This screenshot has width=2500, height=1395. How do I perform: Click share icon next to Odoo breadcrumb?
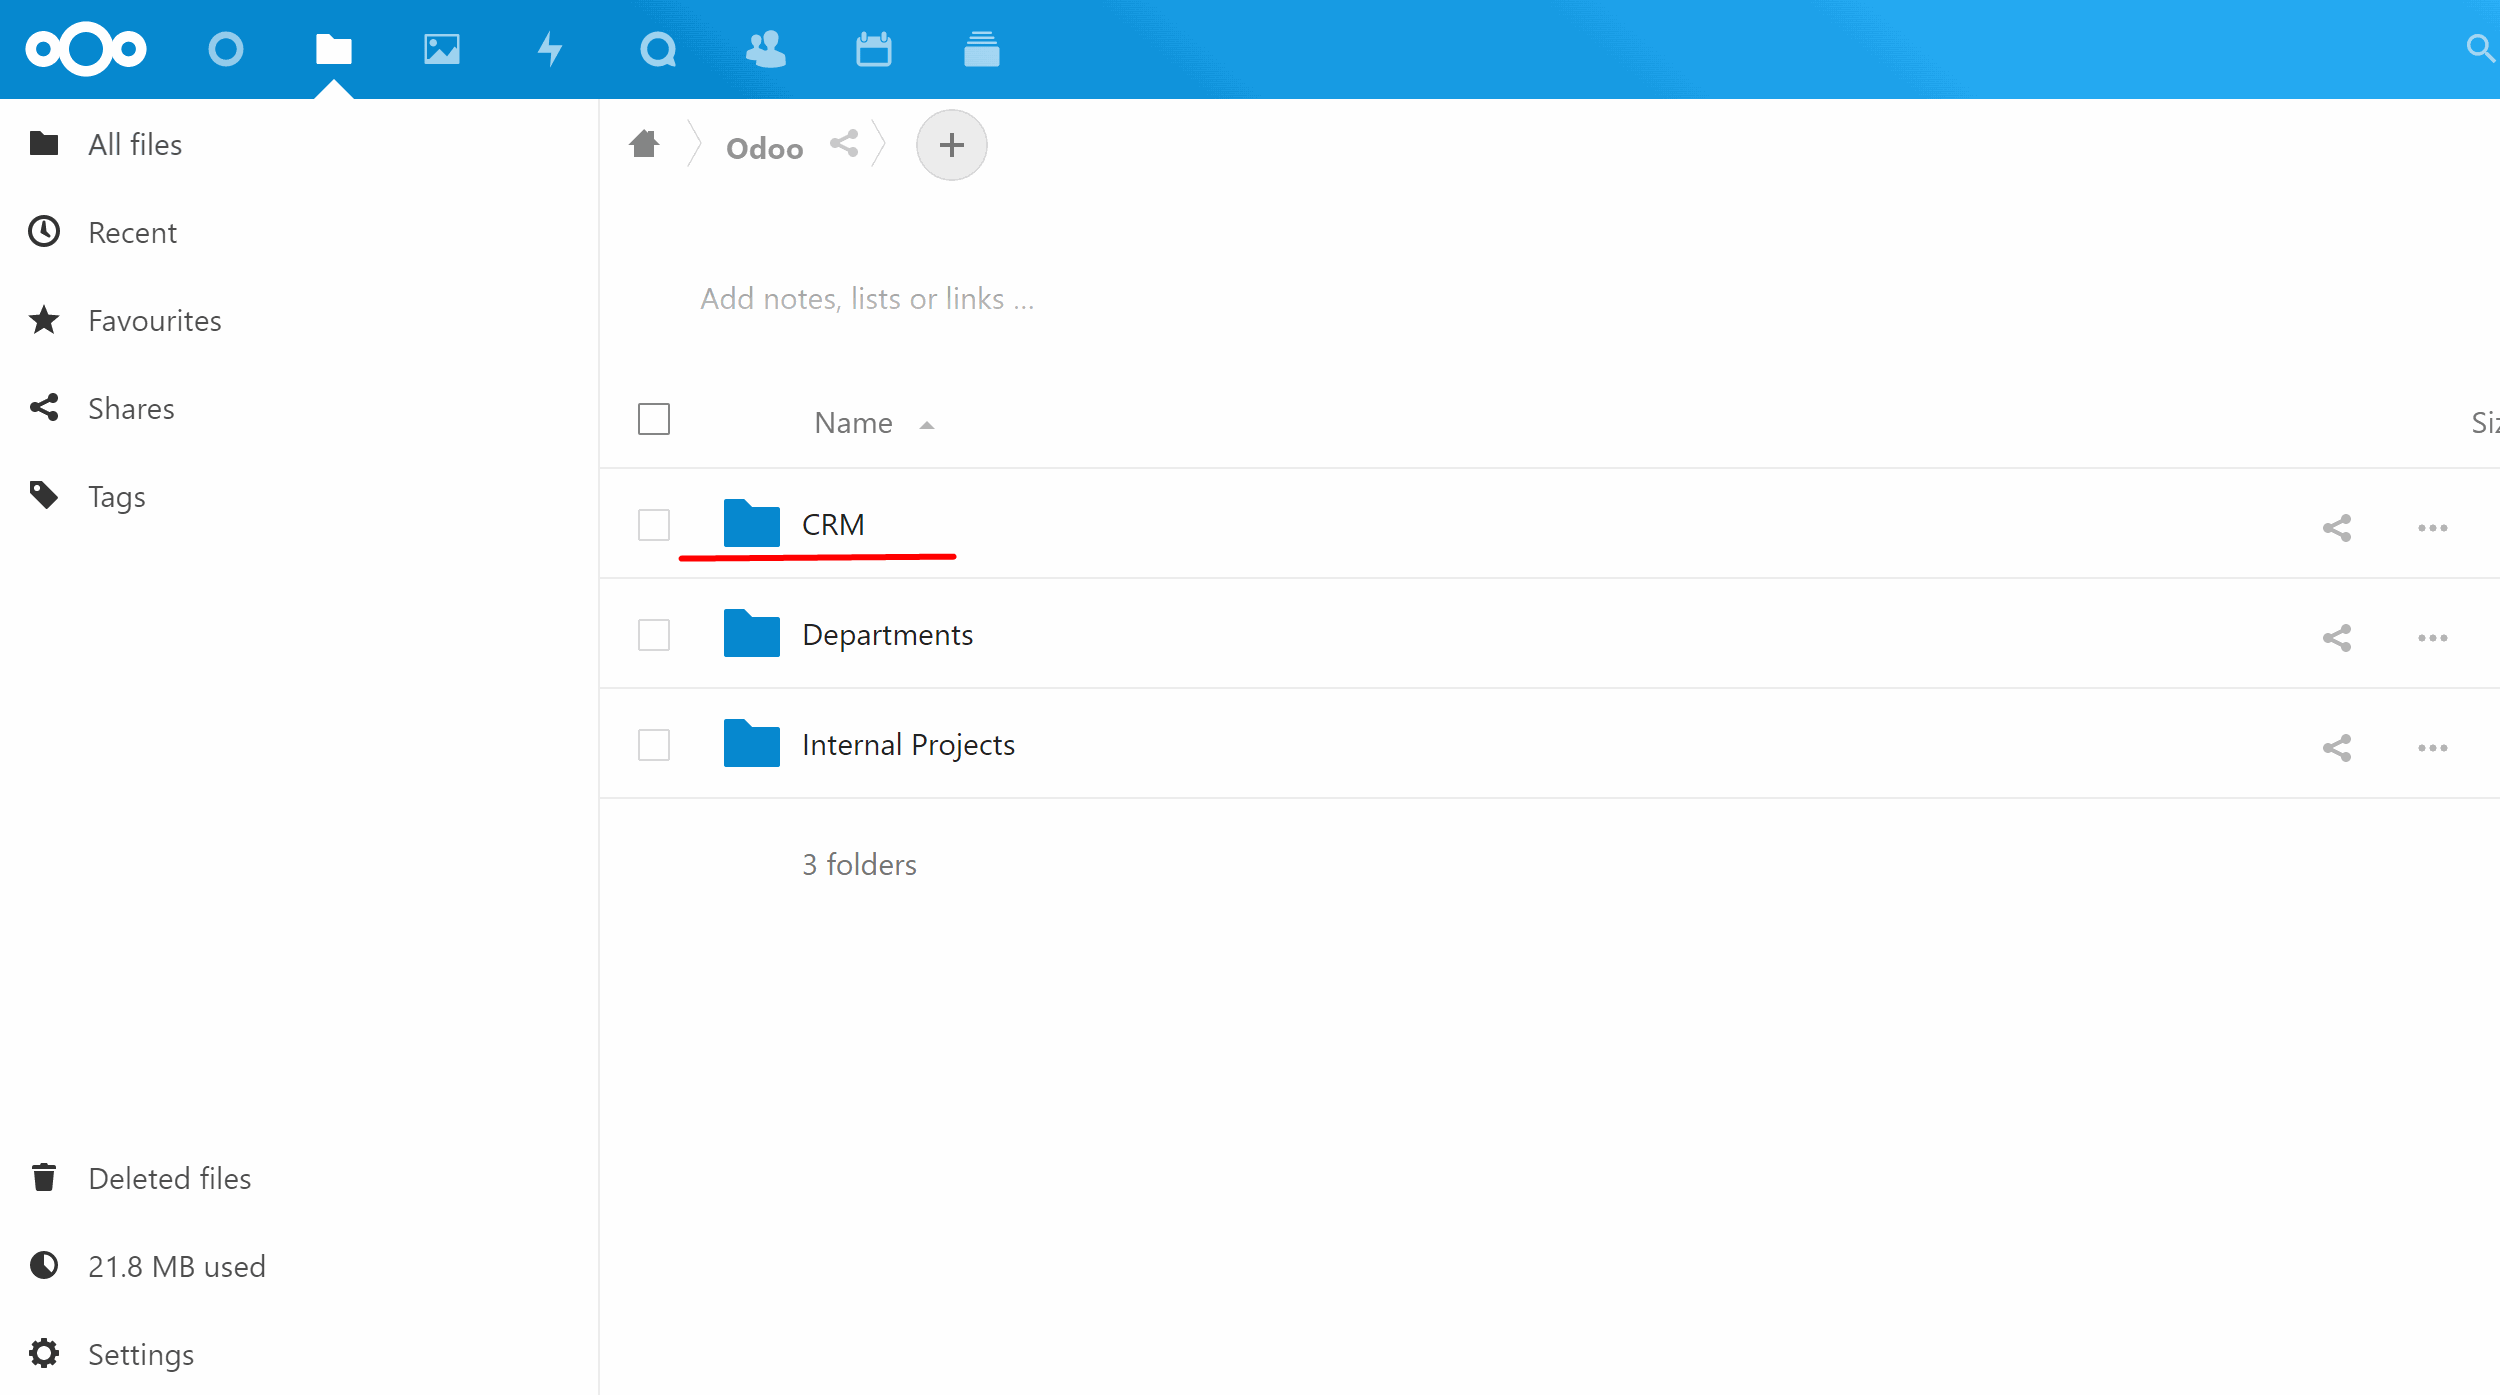(x=844, y=144)
